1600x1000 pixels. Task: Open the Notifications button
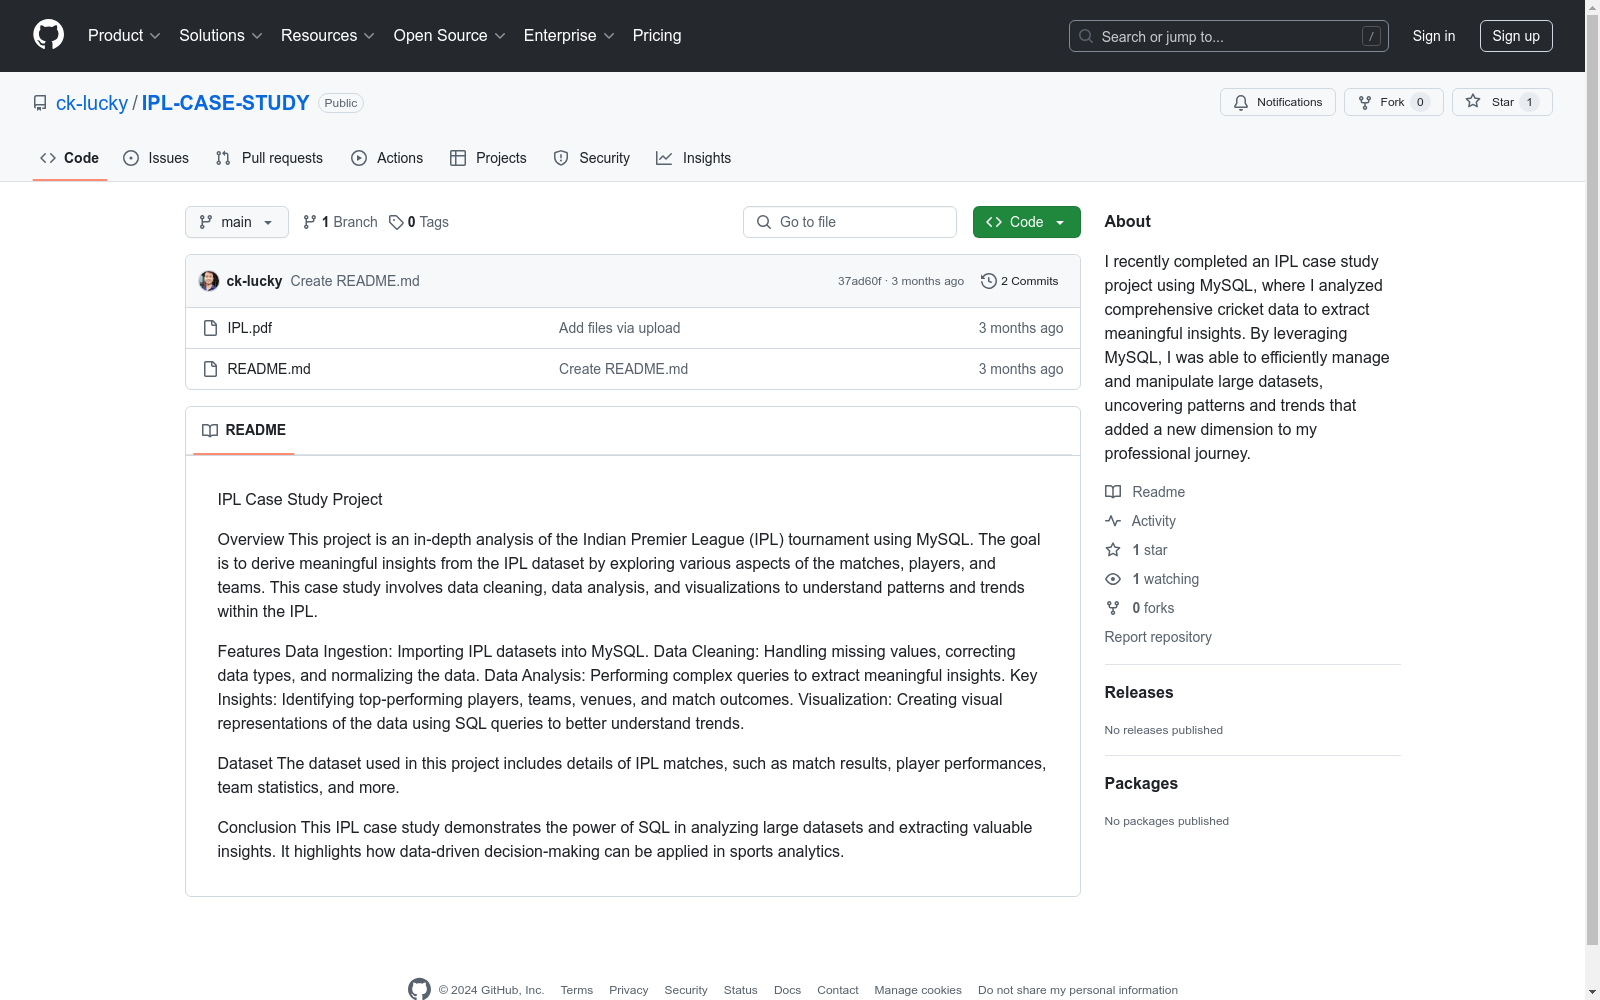click(1278, 102)
